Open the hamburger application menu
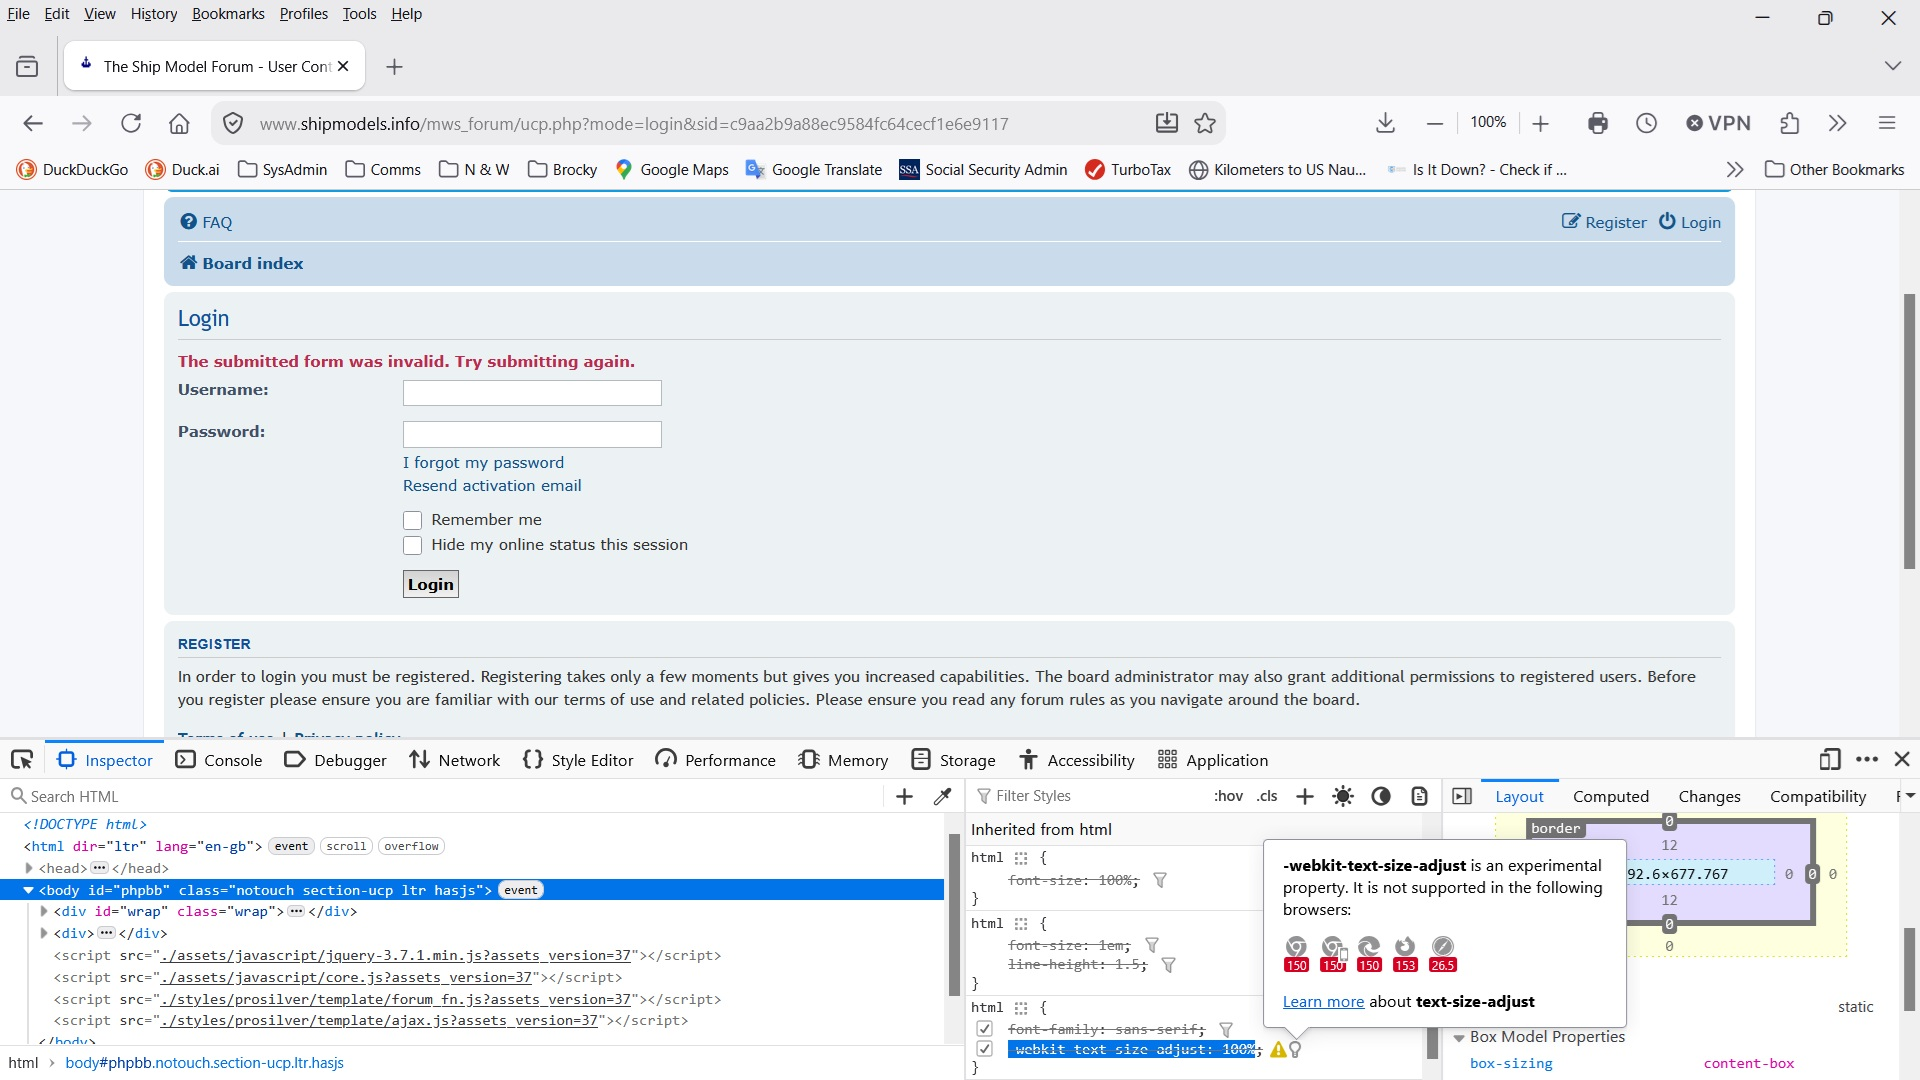The image size is (1920, 1080). [x=1887, y=123]
